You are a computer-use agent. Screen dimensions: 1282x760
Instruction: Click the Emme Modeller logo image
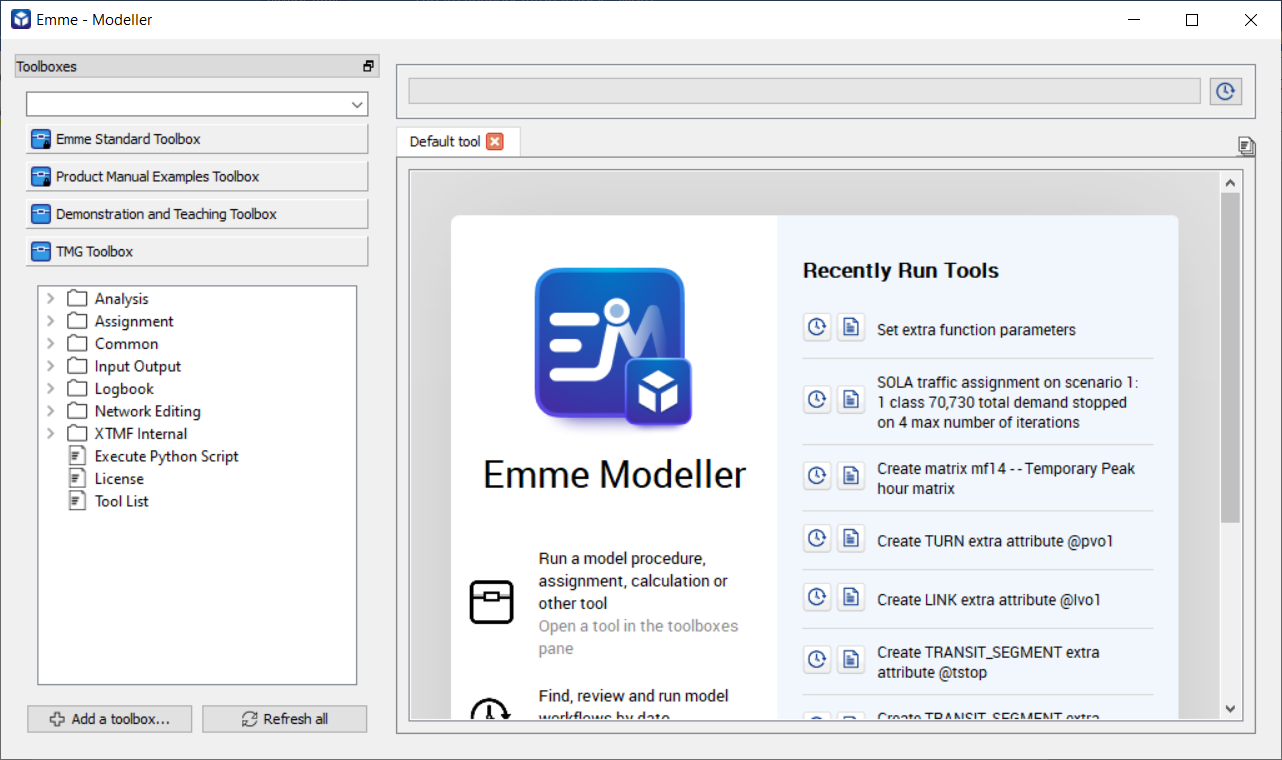click(x=613, y=346)
